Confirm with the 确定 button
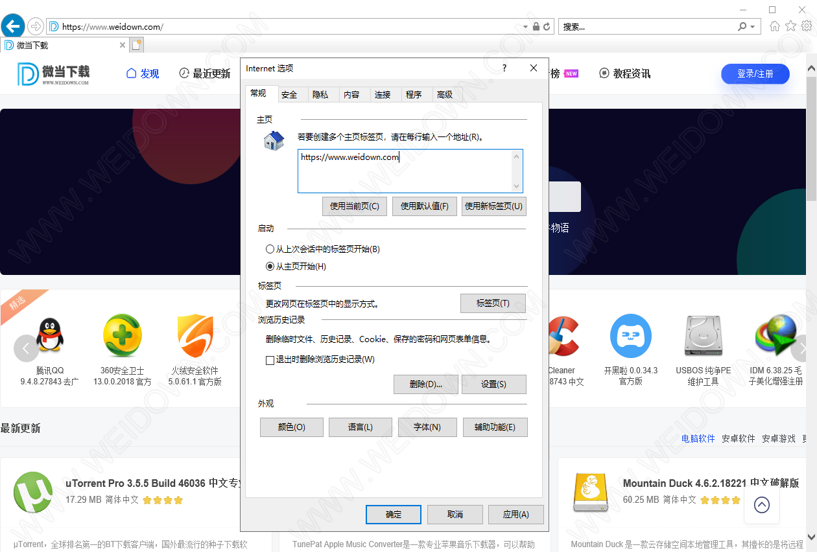The width and height of the screenshot is (817, 552). pos(393,514)
